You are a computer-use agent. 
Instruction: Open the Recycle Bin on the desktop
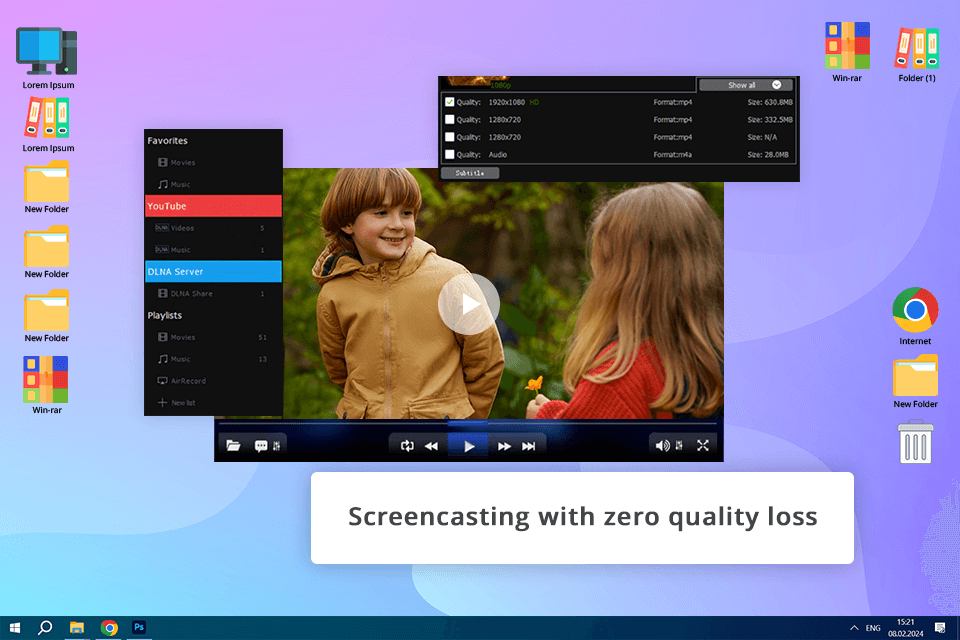pos(915,442)
